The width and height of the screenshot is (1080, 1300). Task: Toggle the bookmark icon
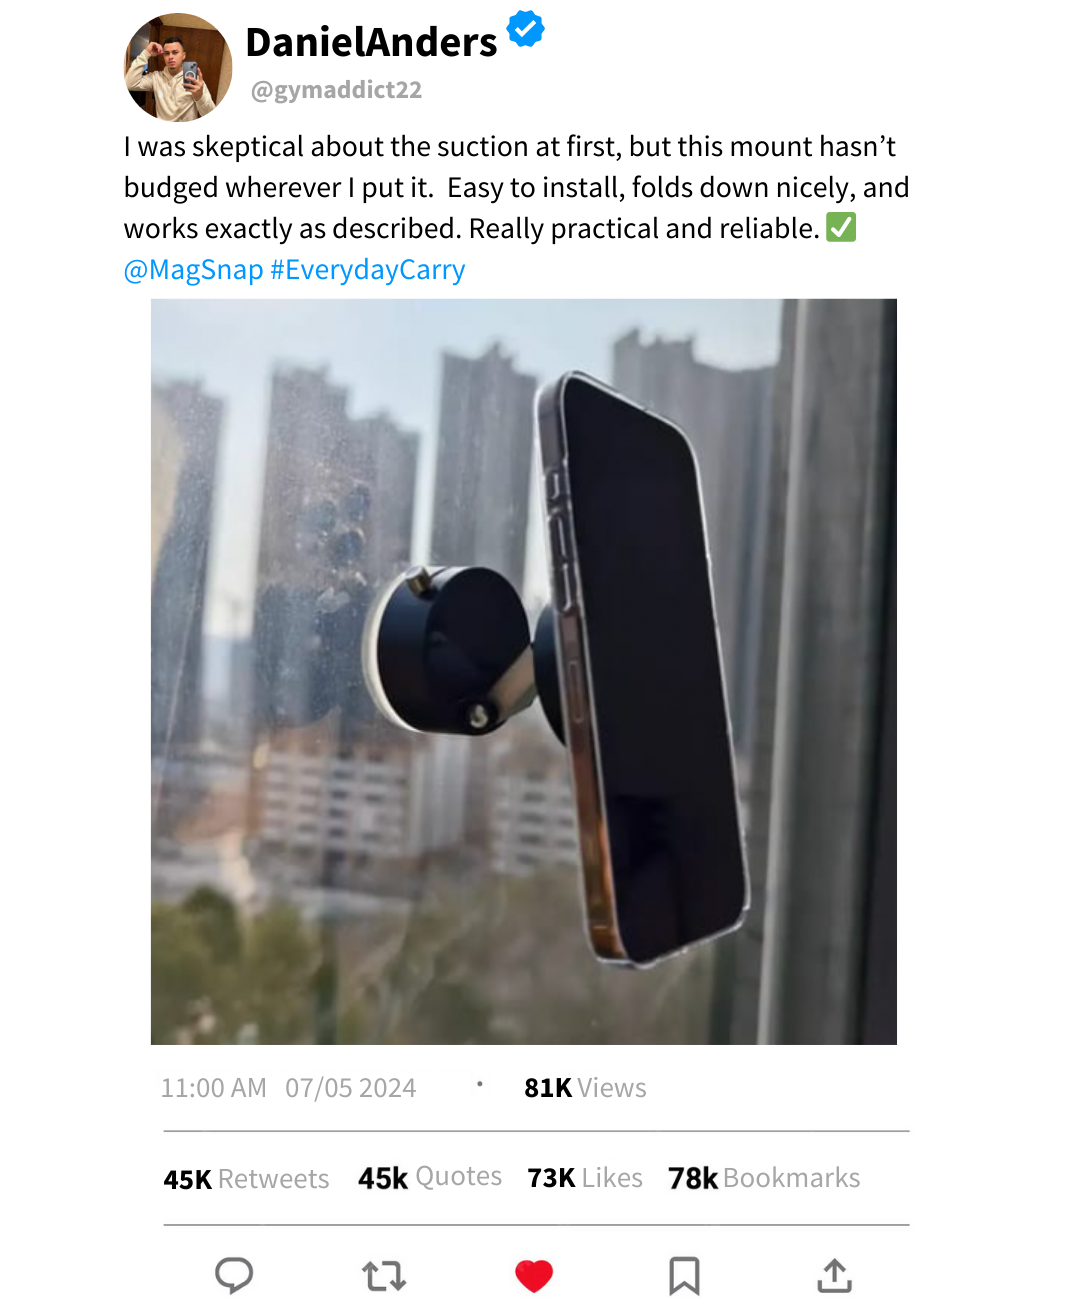coord(684,1276)
